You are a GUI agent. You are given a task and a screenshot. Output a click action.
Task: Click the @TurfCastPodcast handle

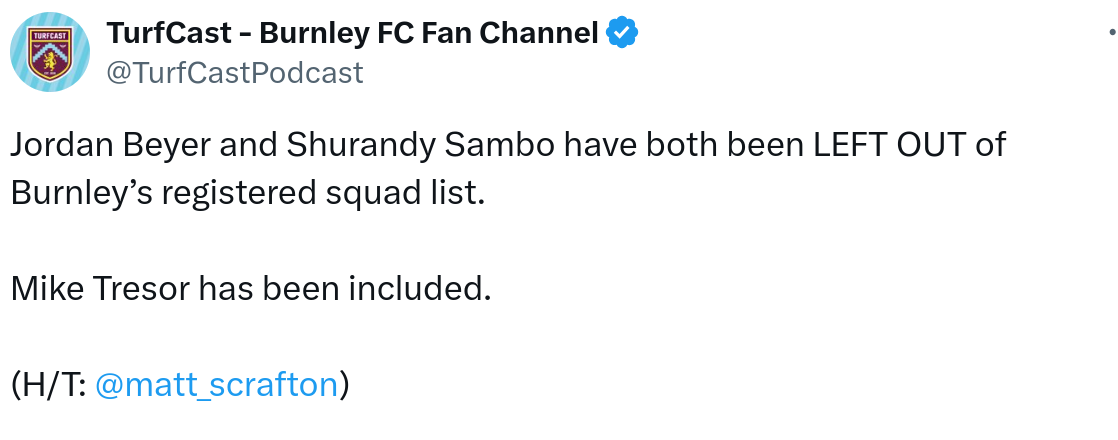click(234, 73)
